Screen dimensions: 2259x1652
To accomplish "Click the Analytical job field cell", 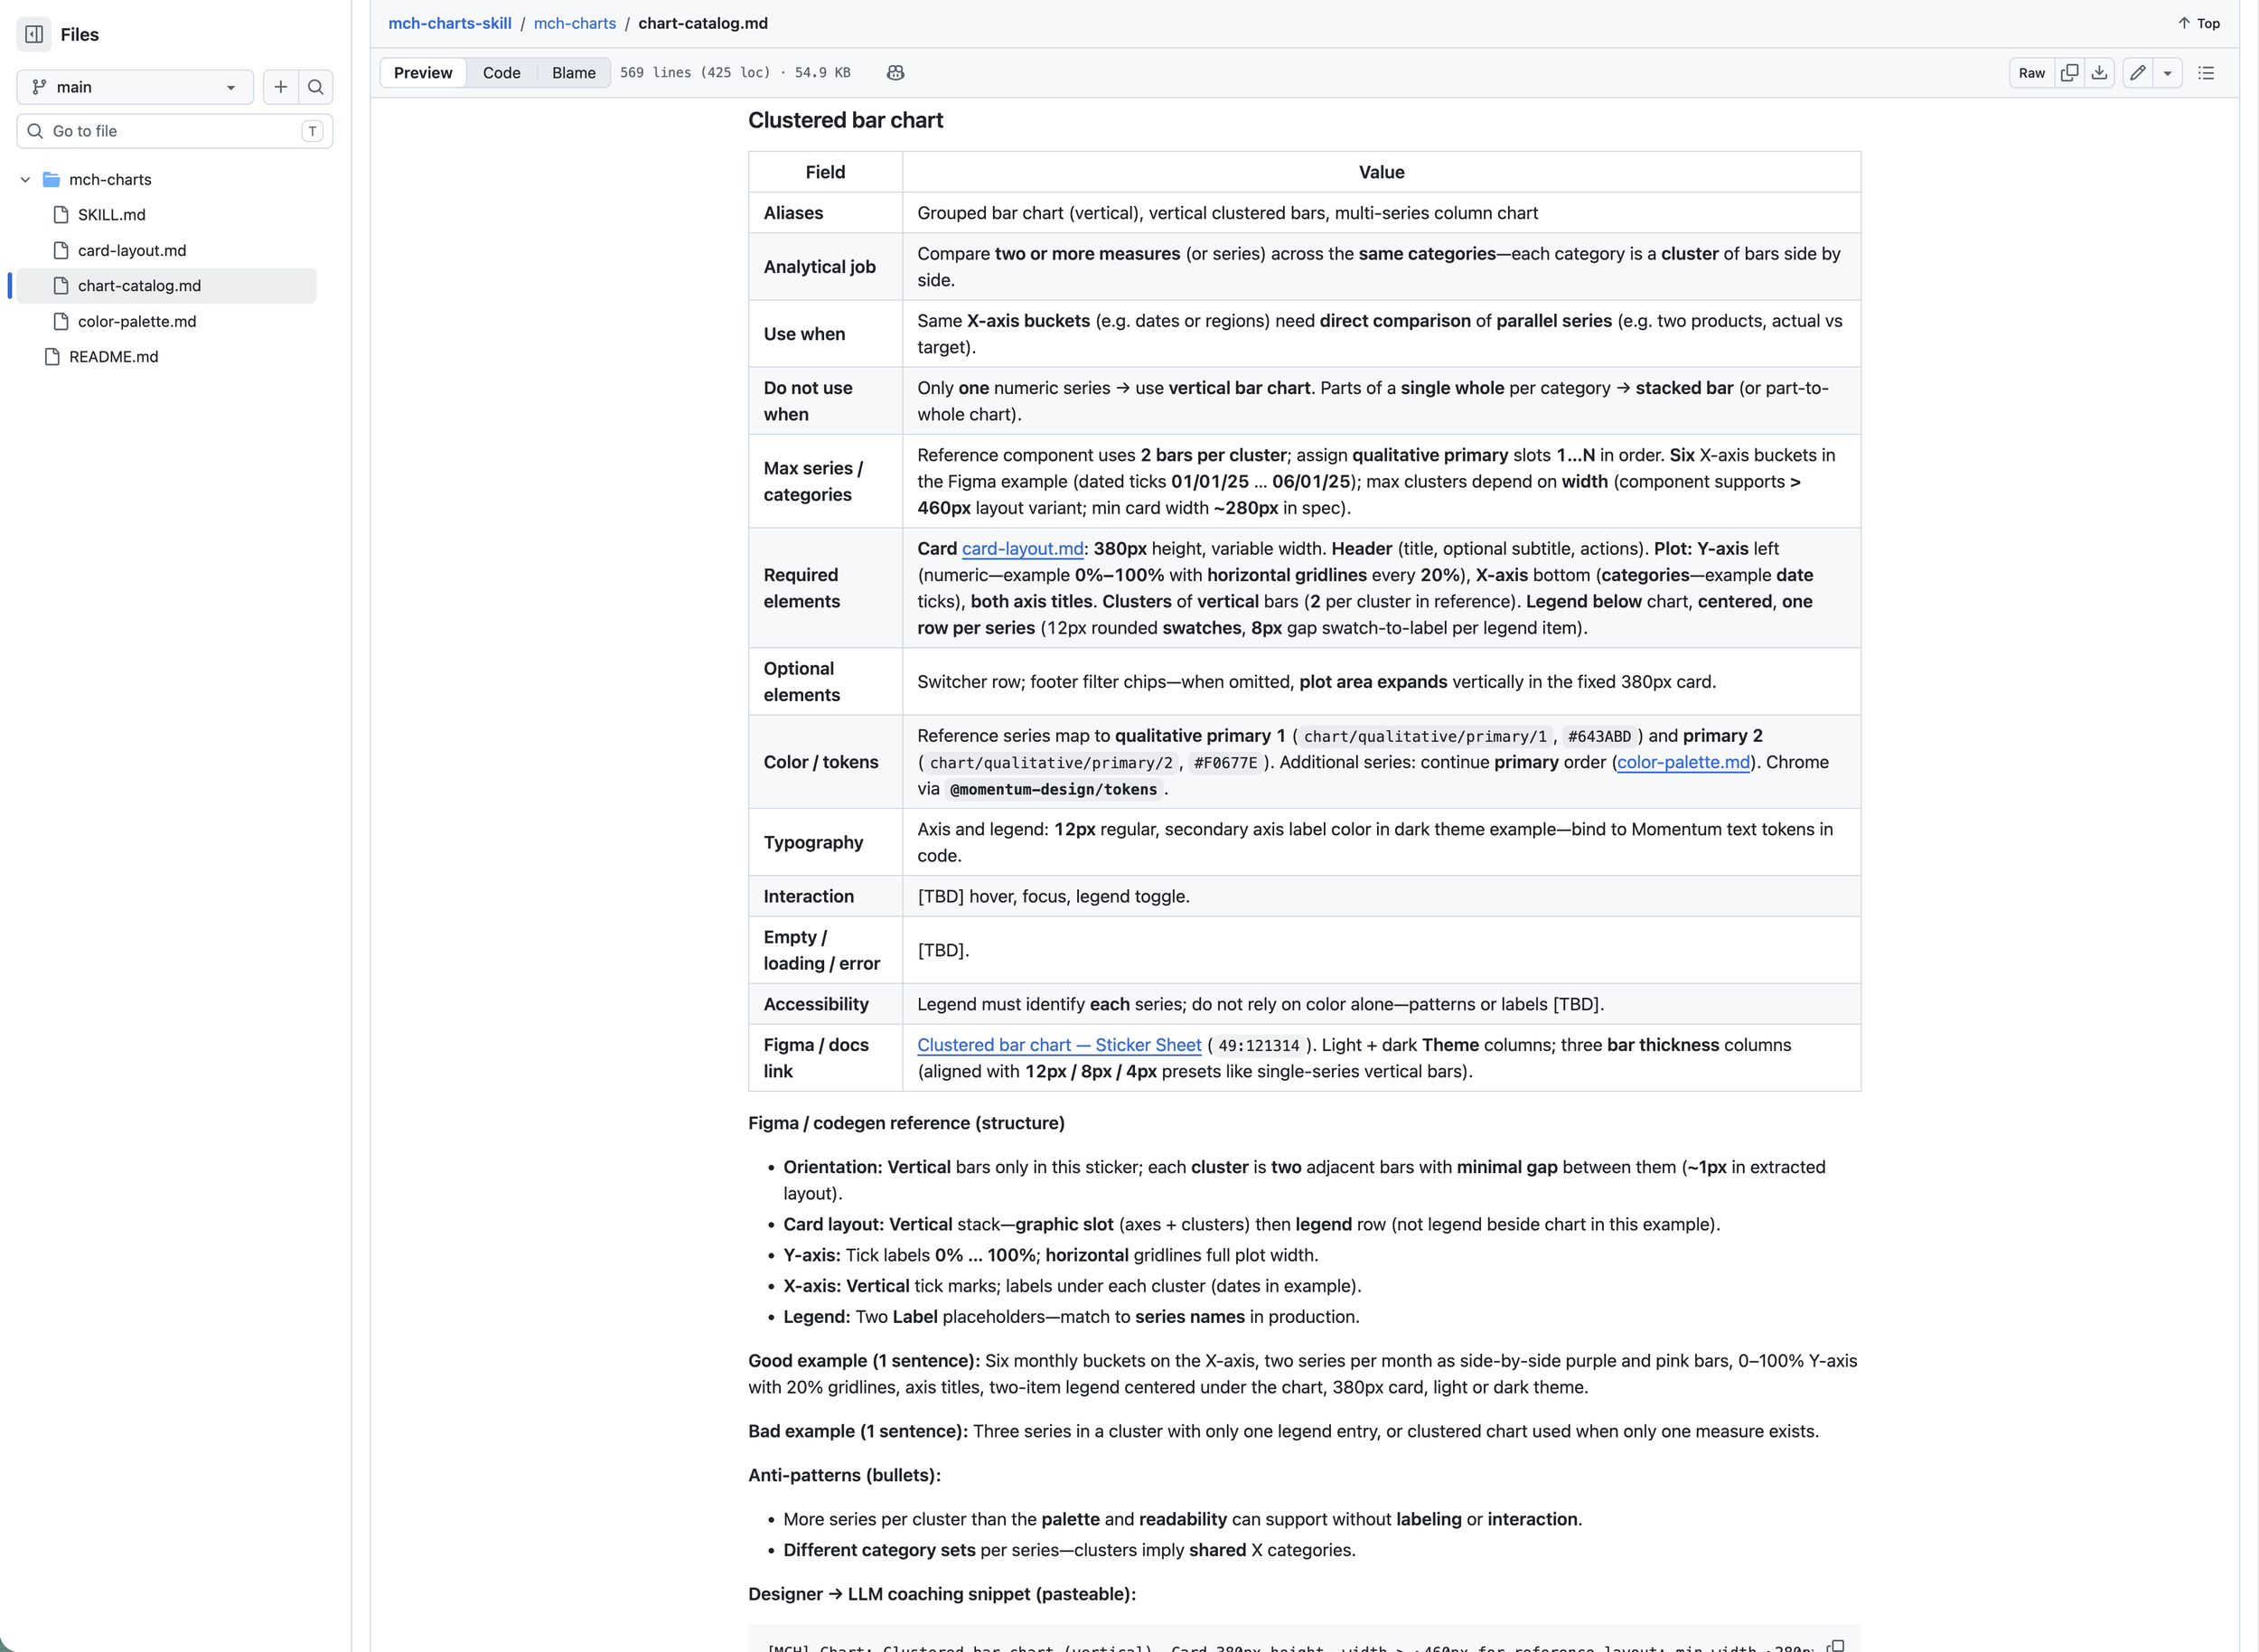I will 825,267.
